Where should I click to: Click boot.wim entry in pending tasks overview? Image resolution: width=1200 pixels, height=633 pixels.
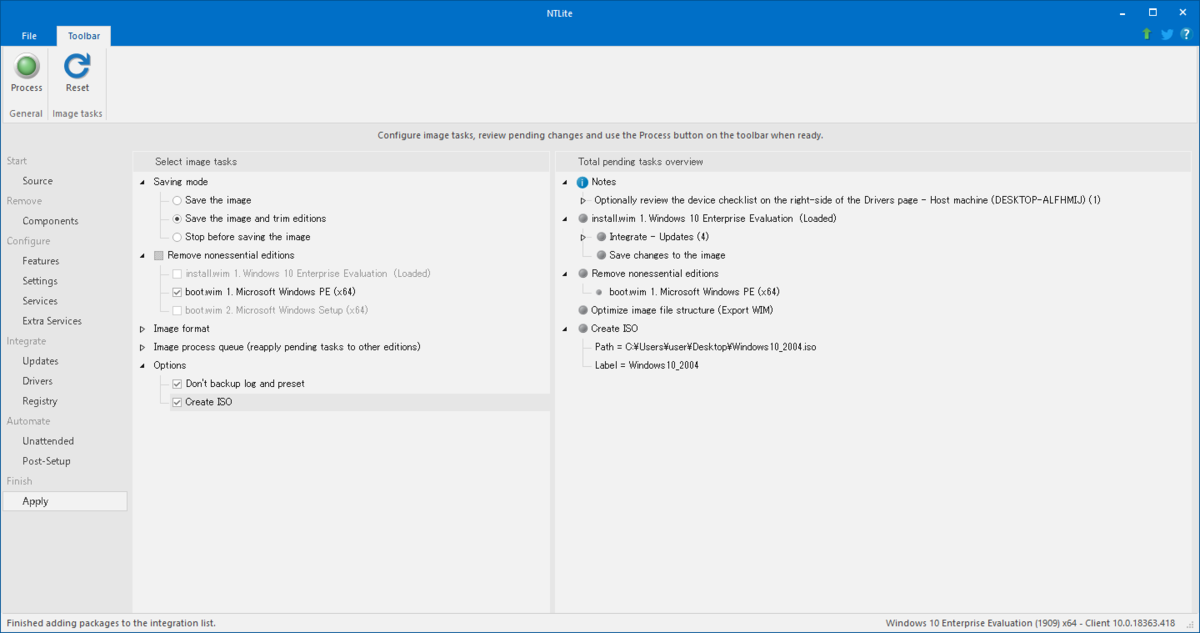(x=694, y=292)
